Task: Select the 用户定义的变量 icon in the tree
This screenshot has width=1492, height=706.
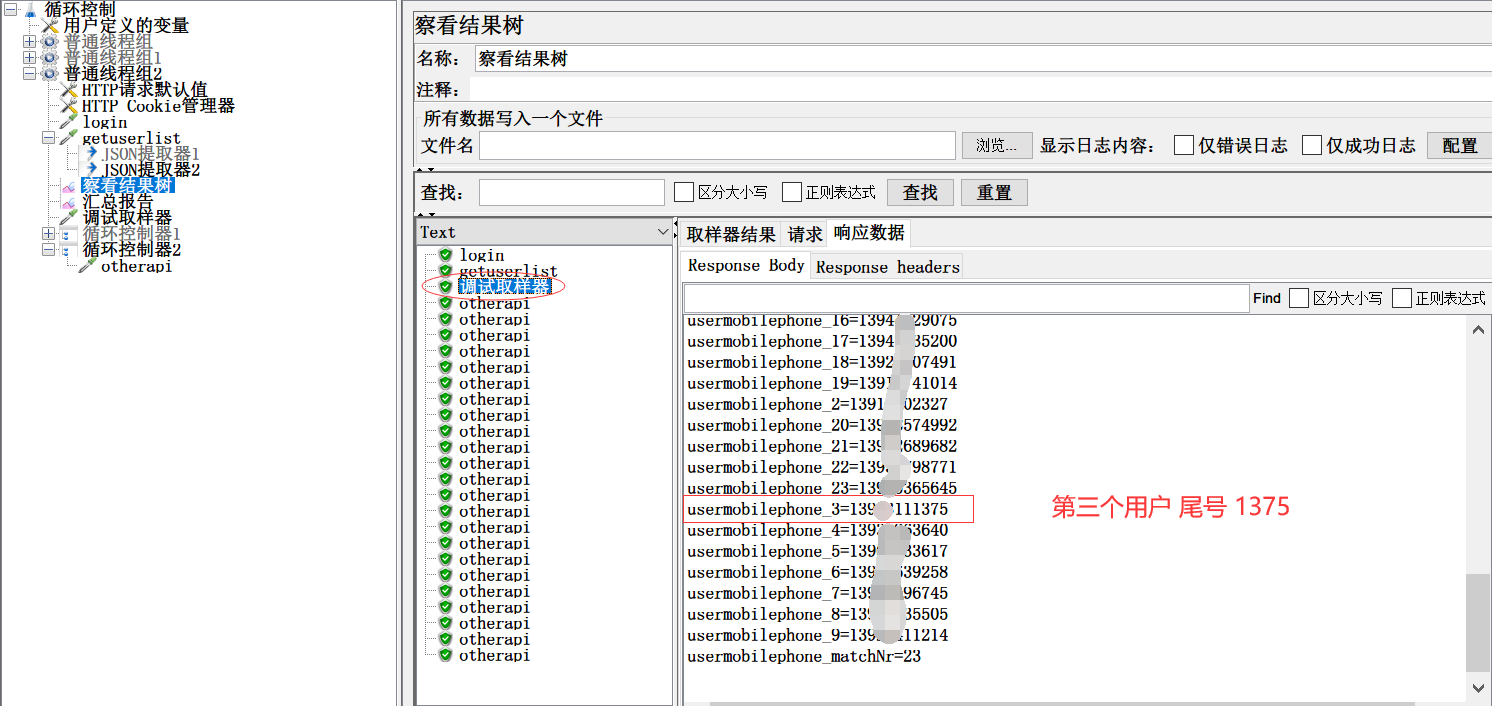Action: coord(49,26)
